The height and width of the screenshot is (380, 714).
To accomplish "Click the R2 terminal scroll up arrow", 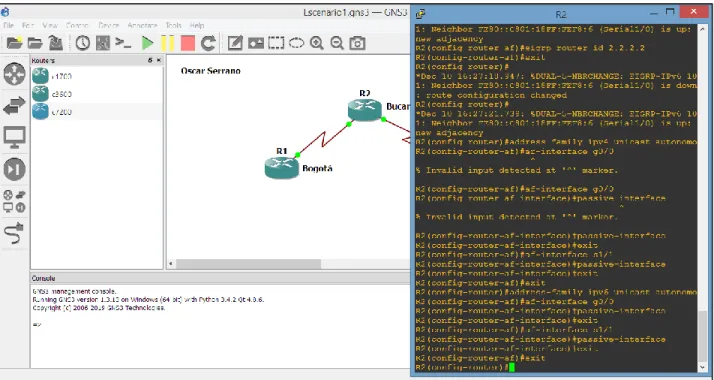I will tap(704, 30).
